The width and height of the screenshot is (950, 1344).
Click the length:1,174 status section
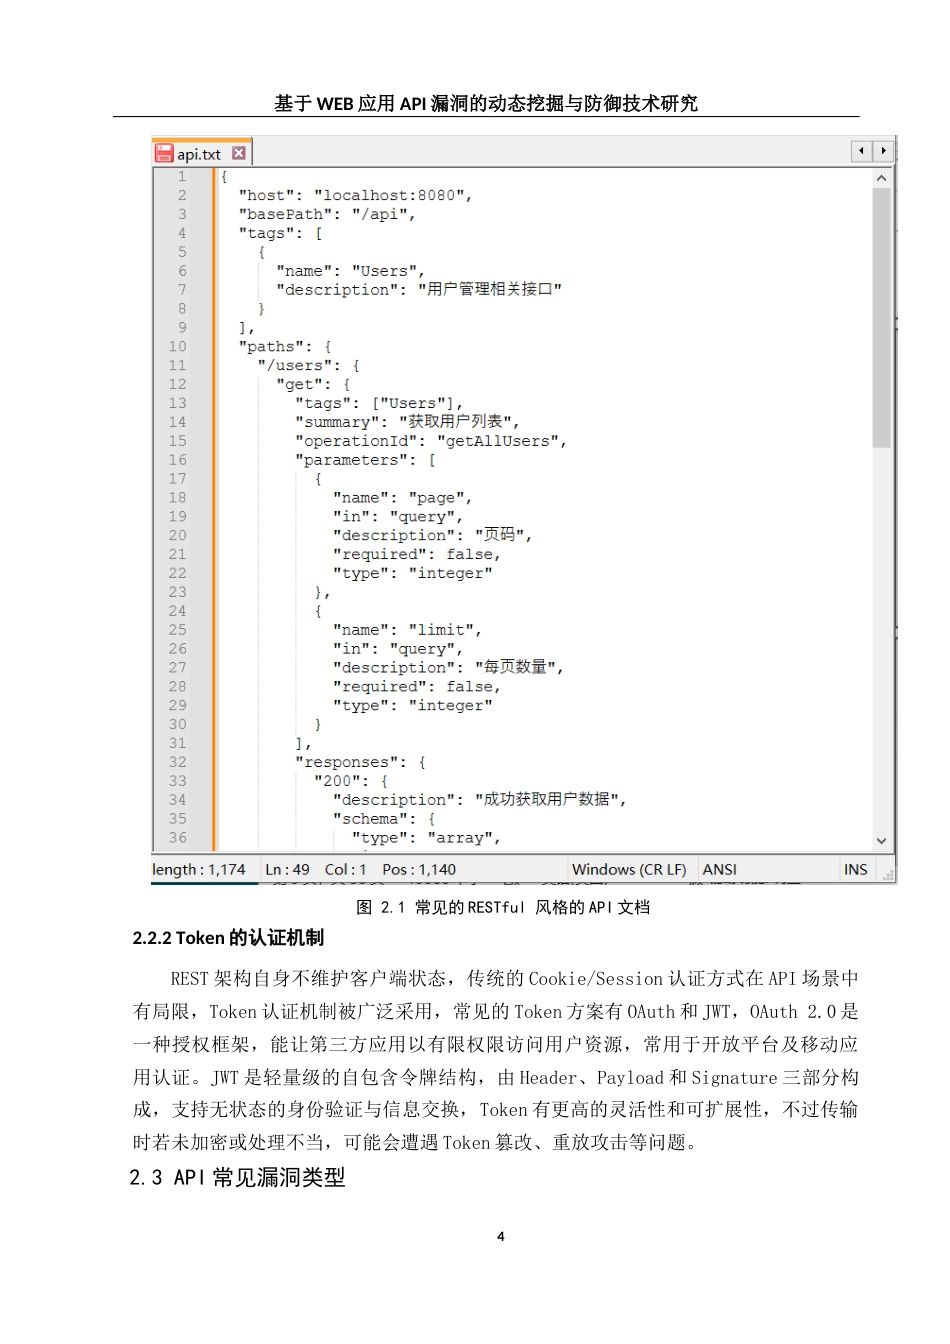pyautogui.click(x=203, y=869)
